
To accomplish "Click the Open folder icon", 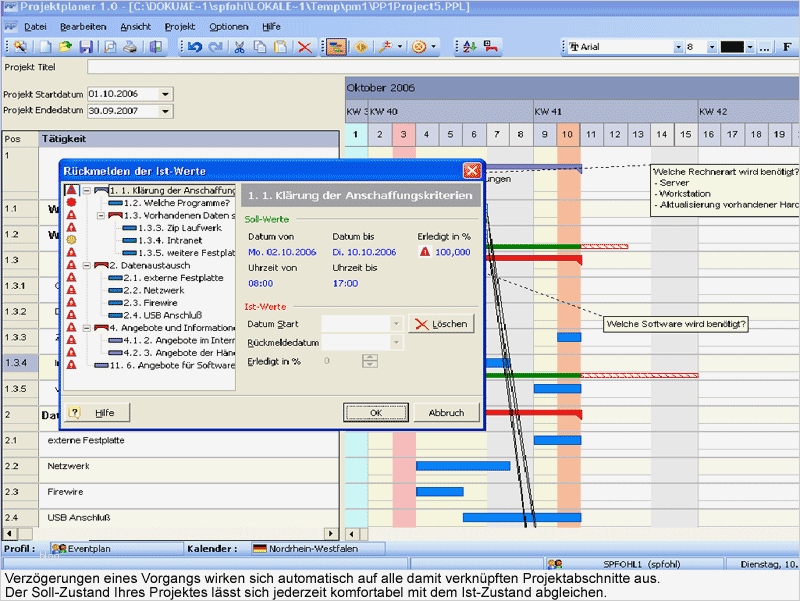I will click(65, 47).
